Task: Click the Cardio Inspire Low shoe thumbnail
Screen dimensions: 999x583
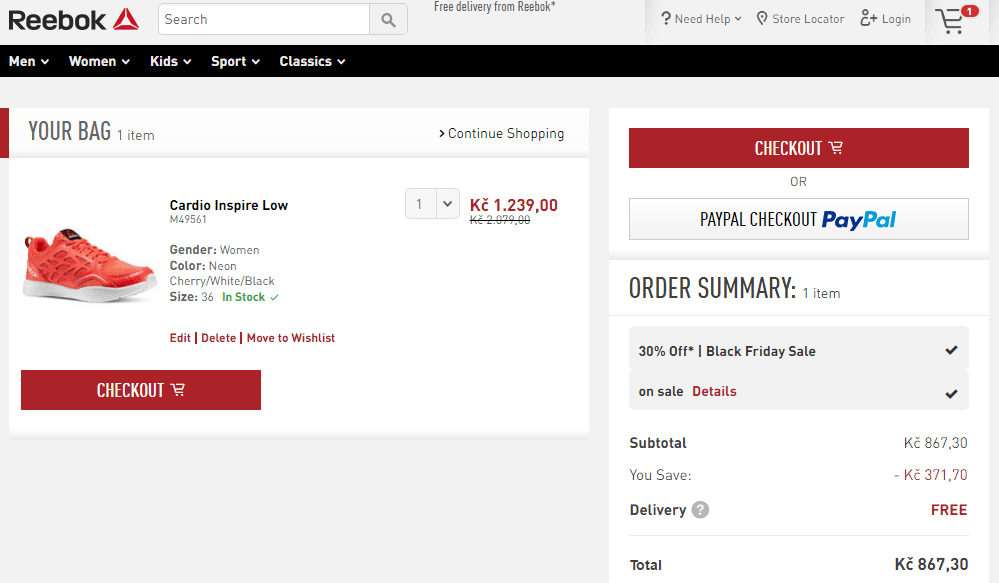Action: 89,264
